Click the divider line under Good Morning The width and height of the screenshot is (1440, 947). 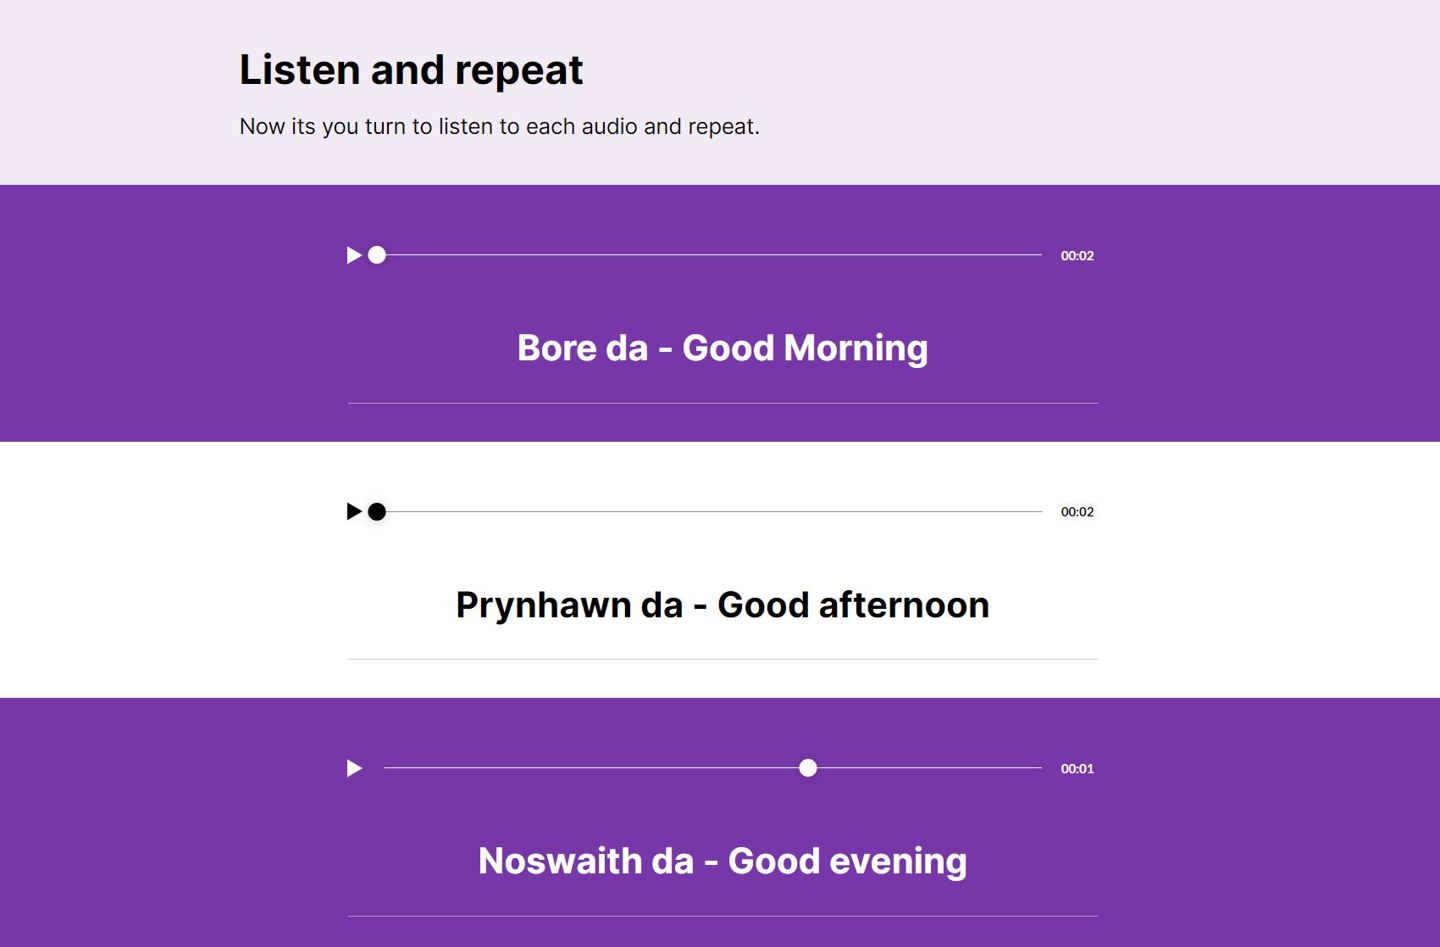(x=722, y=403)
